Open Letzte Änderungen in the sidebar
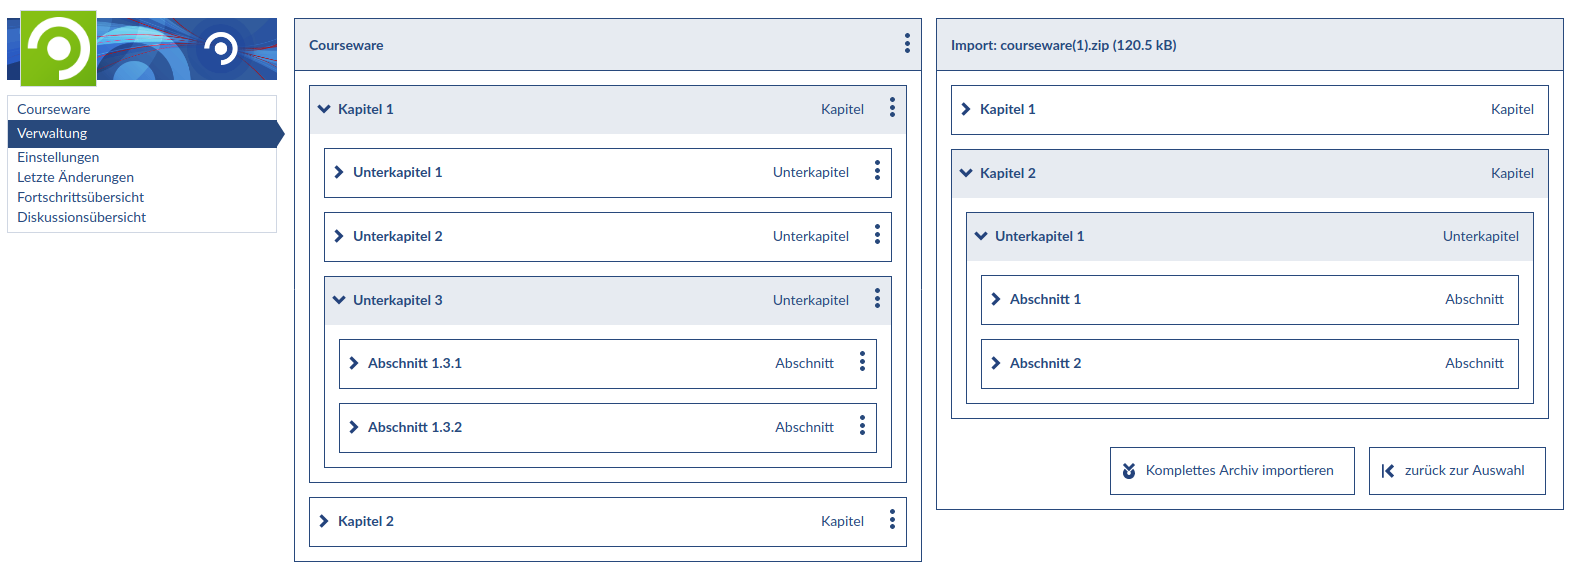The height and width of the screenshot is (576, 1575). click(75, 177)
